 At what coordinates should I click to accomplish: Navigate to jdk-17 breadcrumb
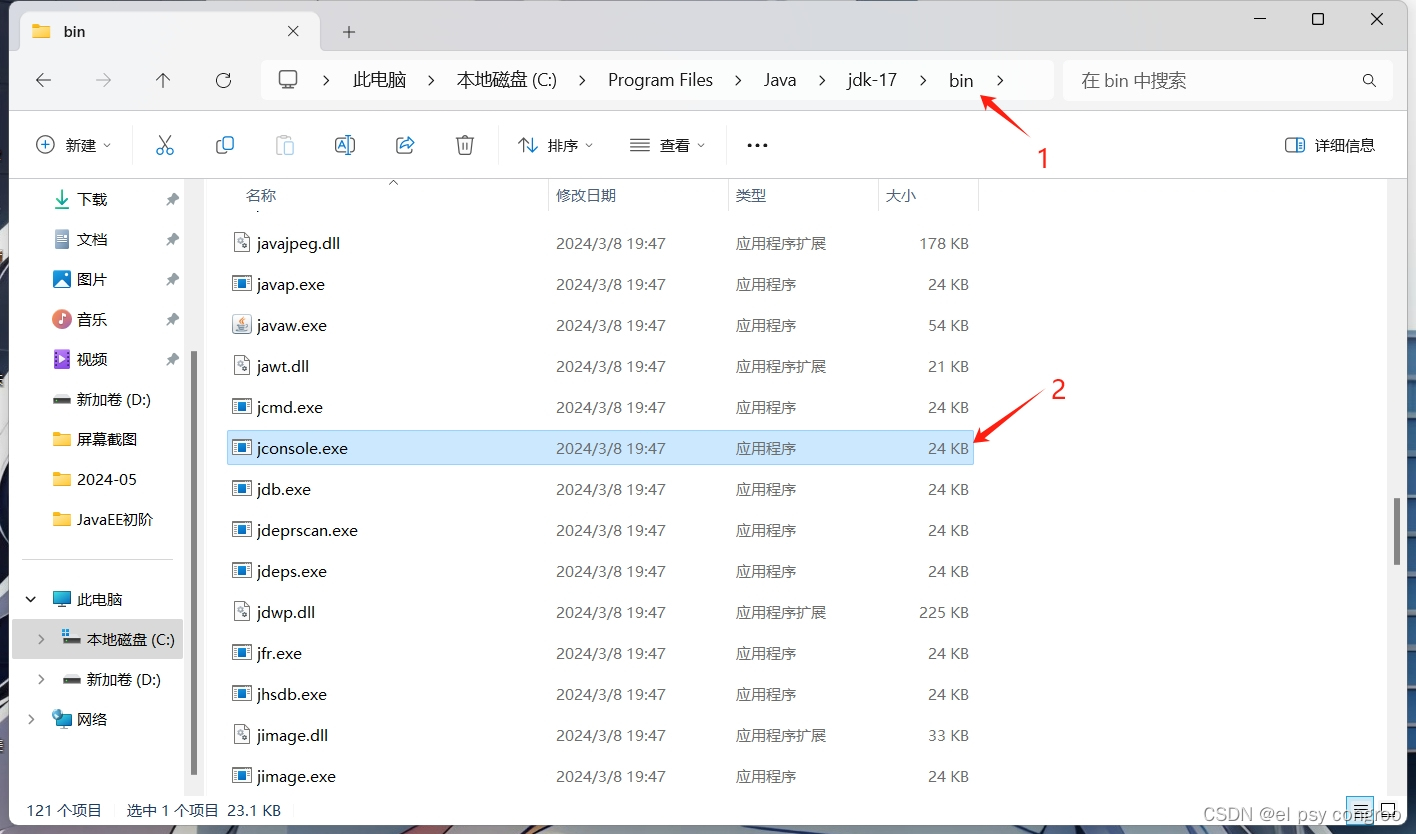point(872,81)
